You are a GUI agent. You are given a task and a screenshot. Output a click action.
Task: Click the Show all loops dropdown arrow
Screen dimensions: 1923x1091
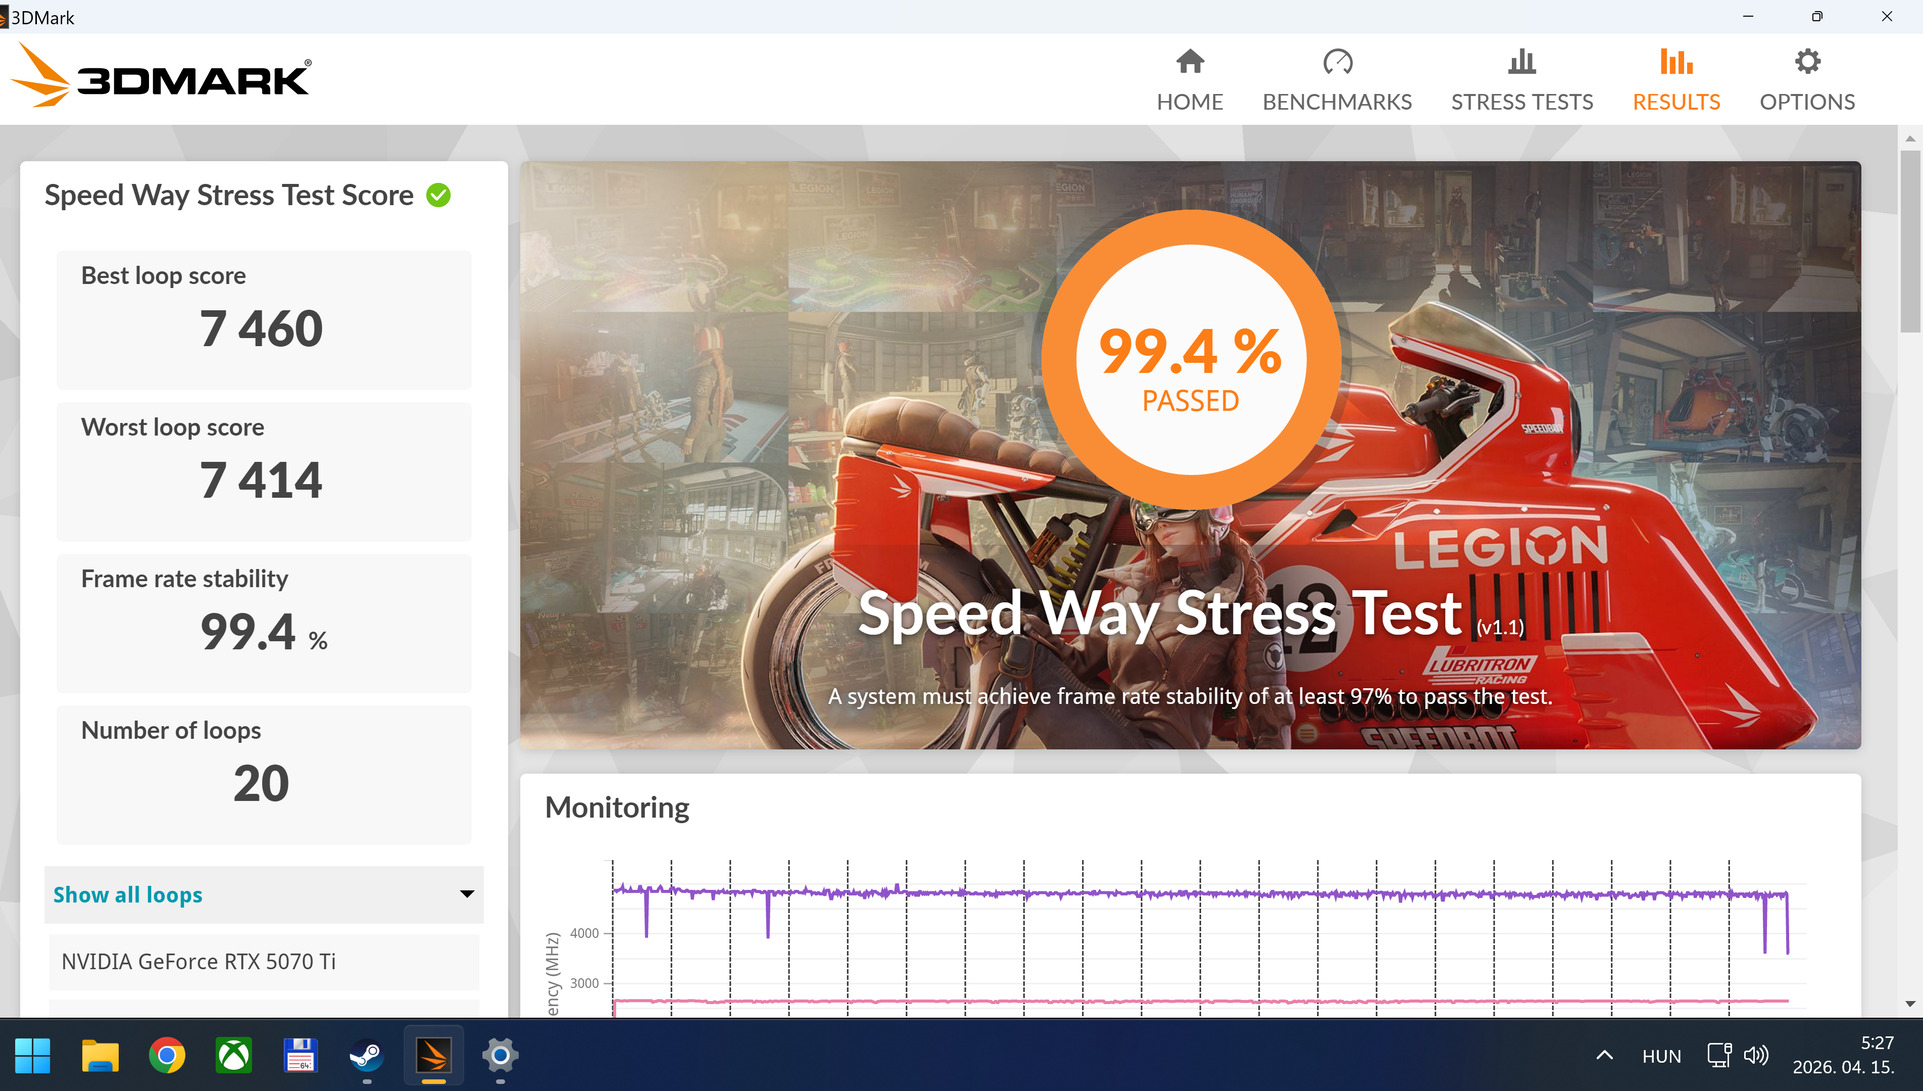466,894
